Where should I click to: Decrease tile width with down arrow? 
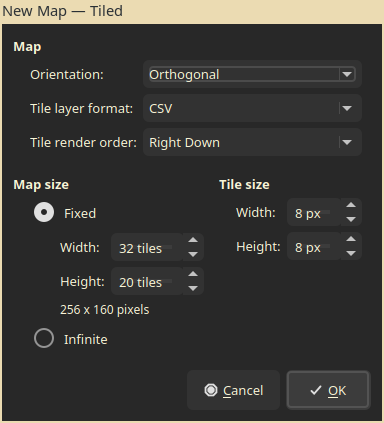tap(351, 219)
